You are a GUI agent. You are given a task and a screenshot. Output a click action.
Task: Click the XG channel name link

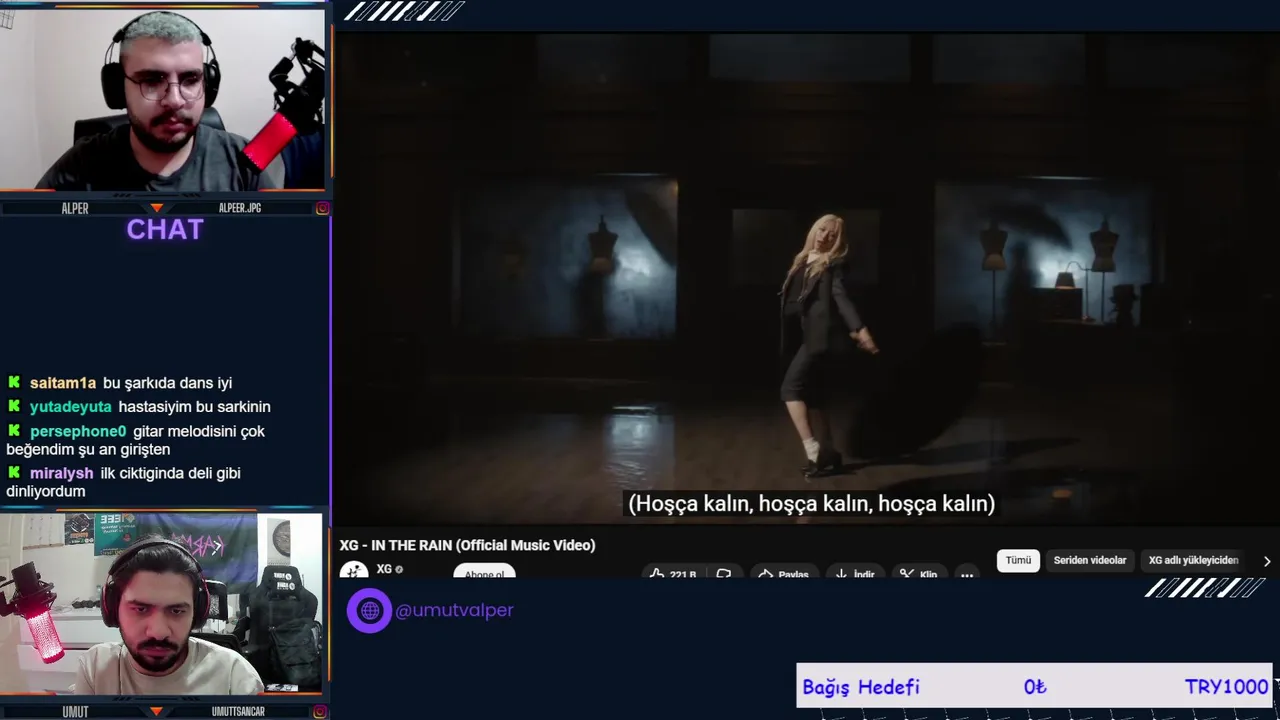pyautogui.click(x=384, y=569)
